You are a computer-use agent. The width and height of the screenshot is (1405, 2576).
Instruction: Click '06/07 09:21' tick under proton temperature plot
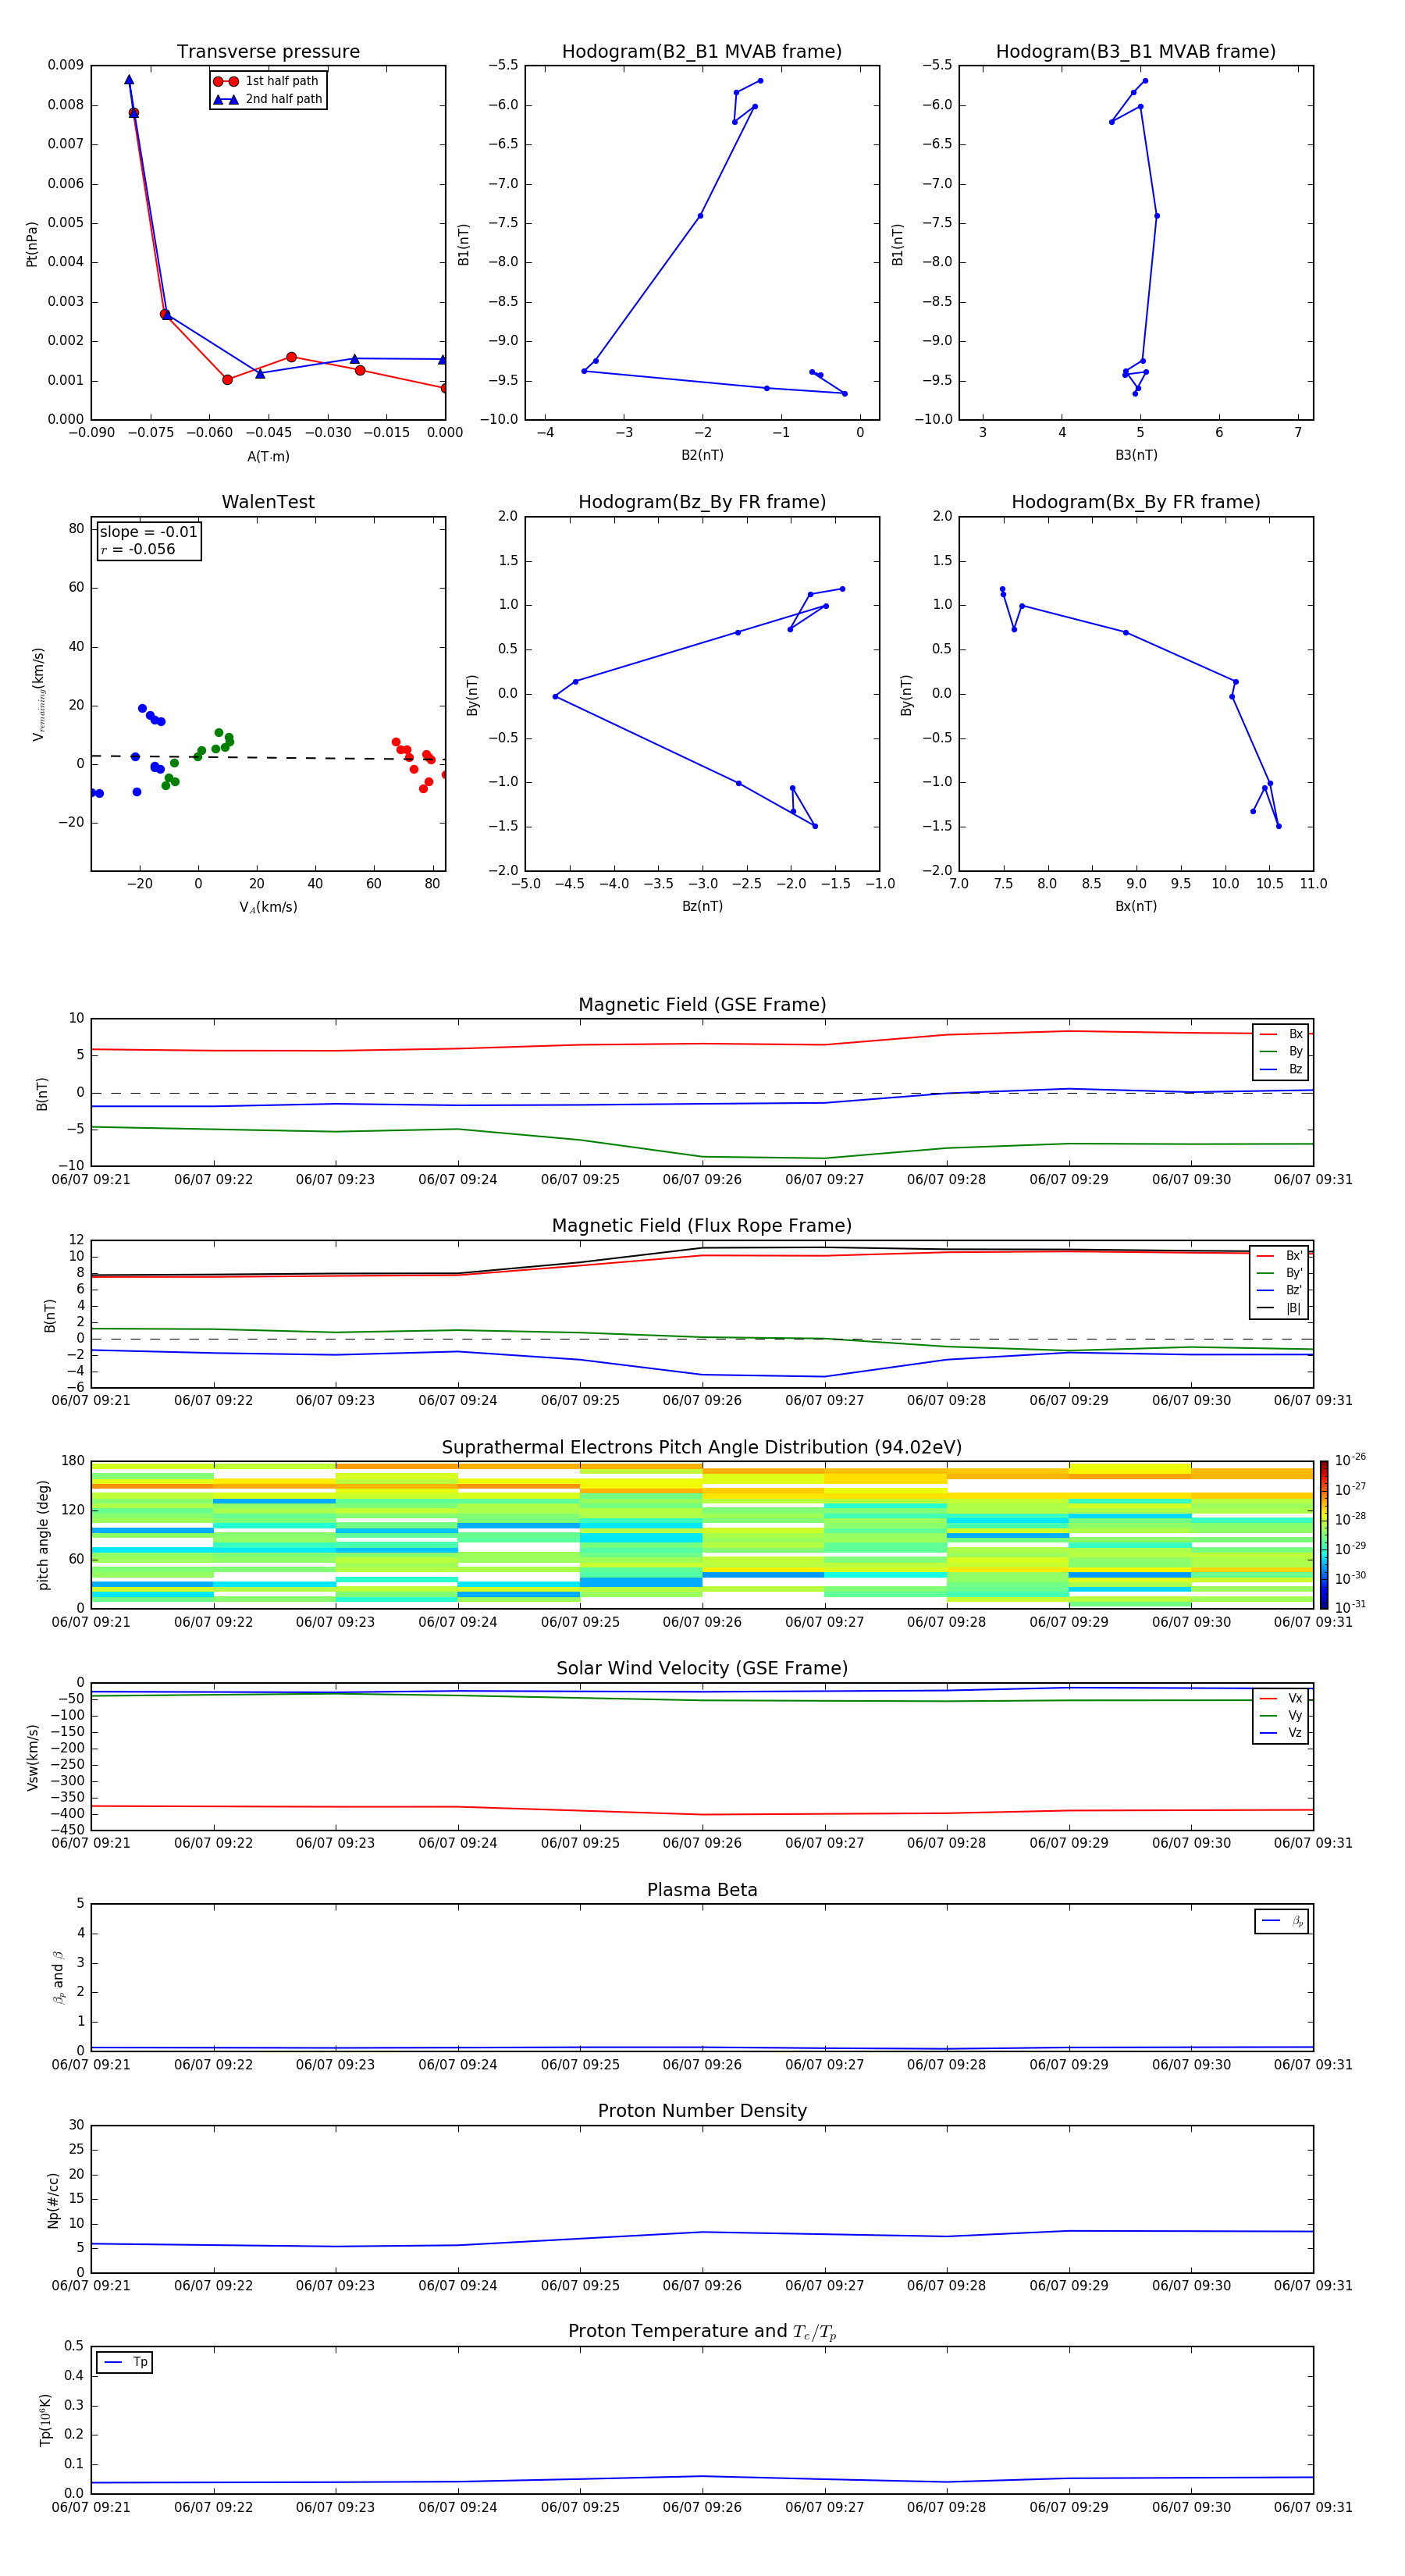[x=91, y=2507]
